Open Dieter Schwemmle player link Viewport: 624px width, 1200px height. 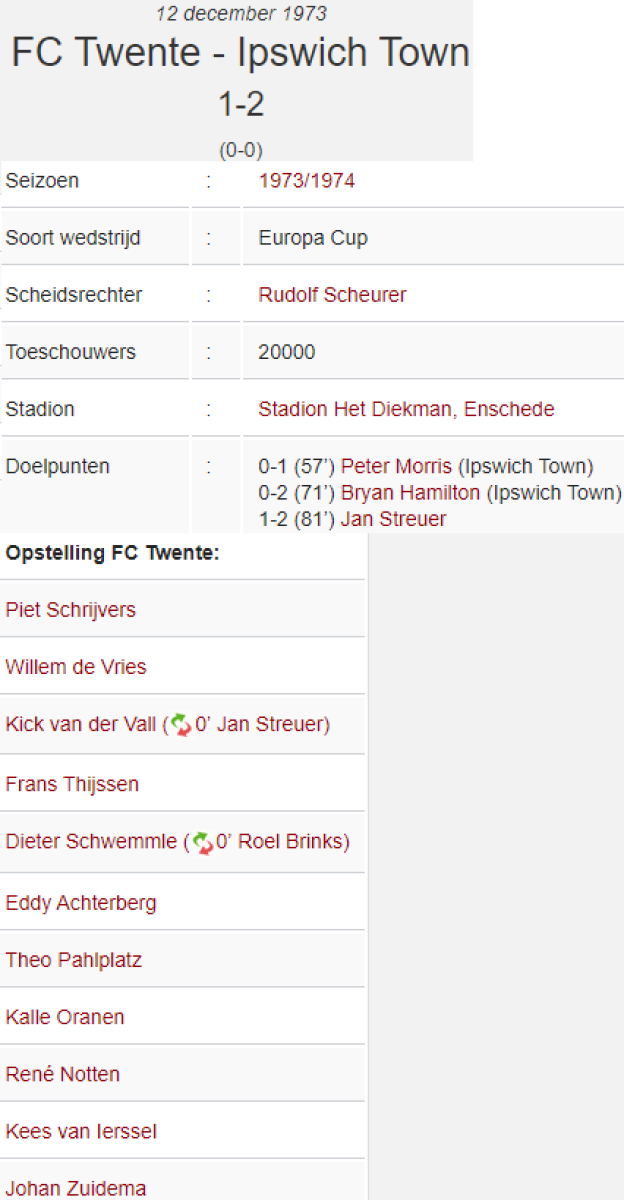(x=90, y=842)
